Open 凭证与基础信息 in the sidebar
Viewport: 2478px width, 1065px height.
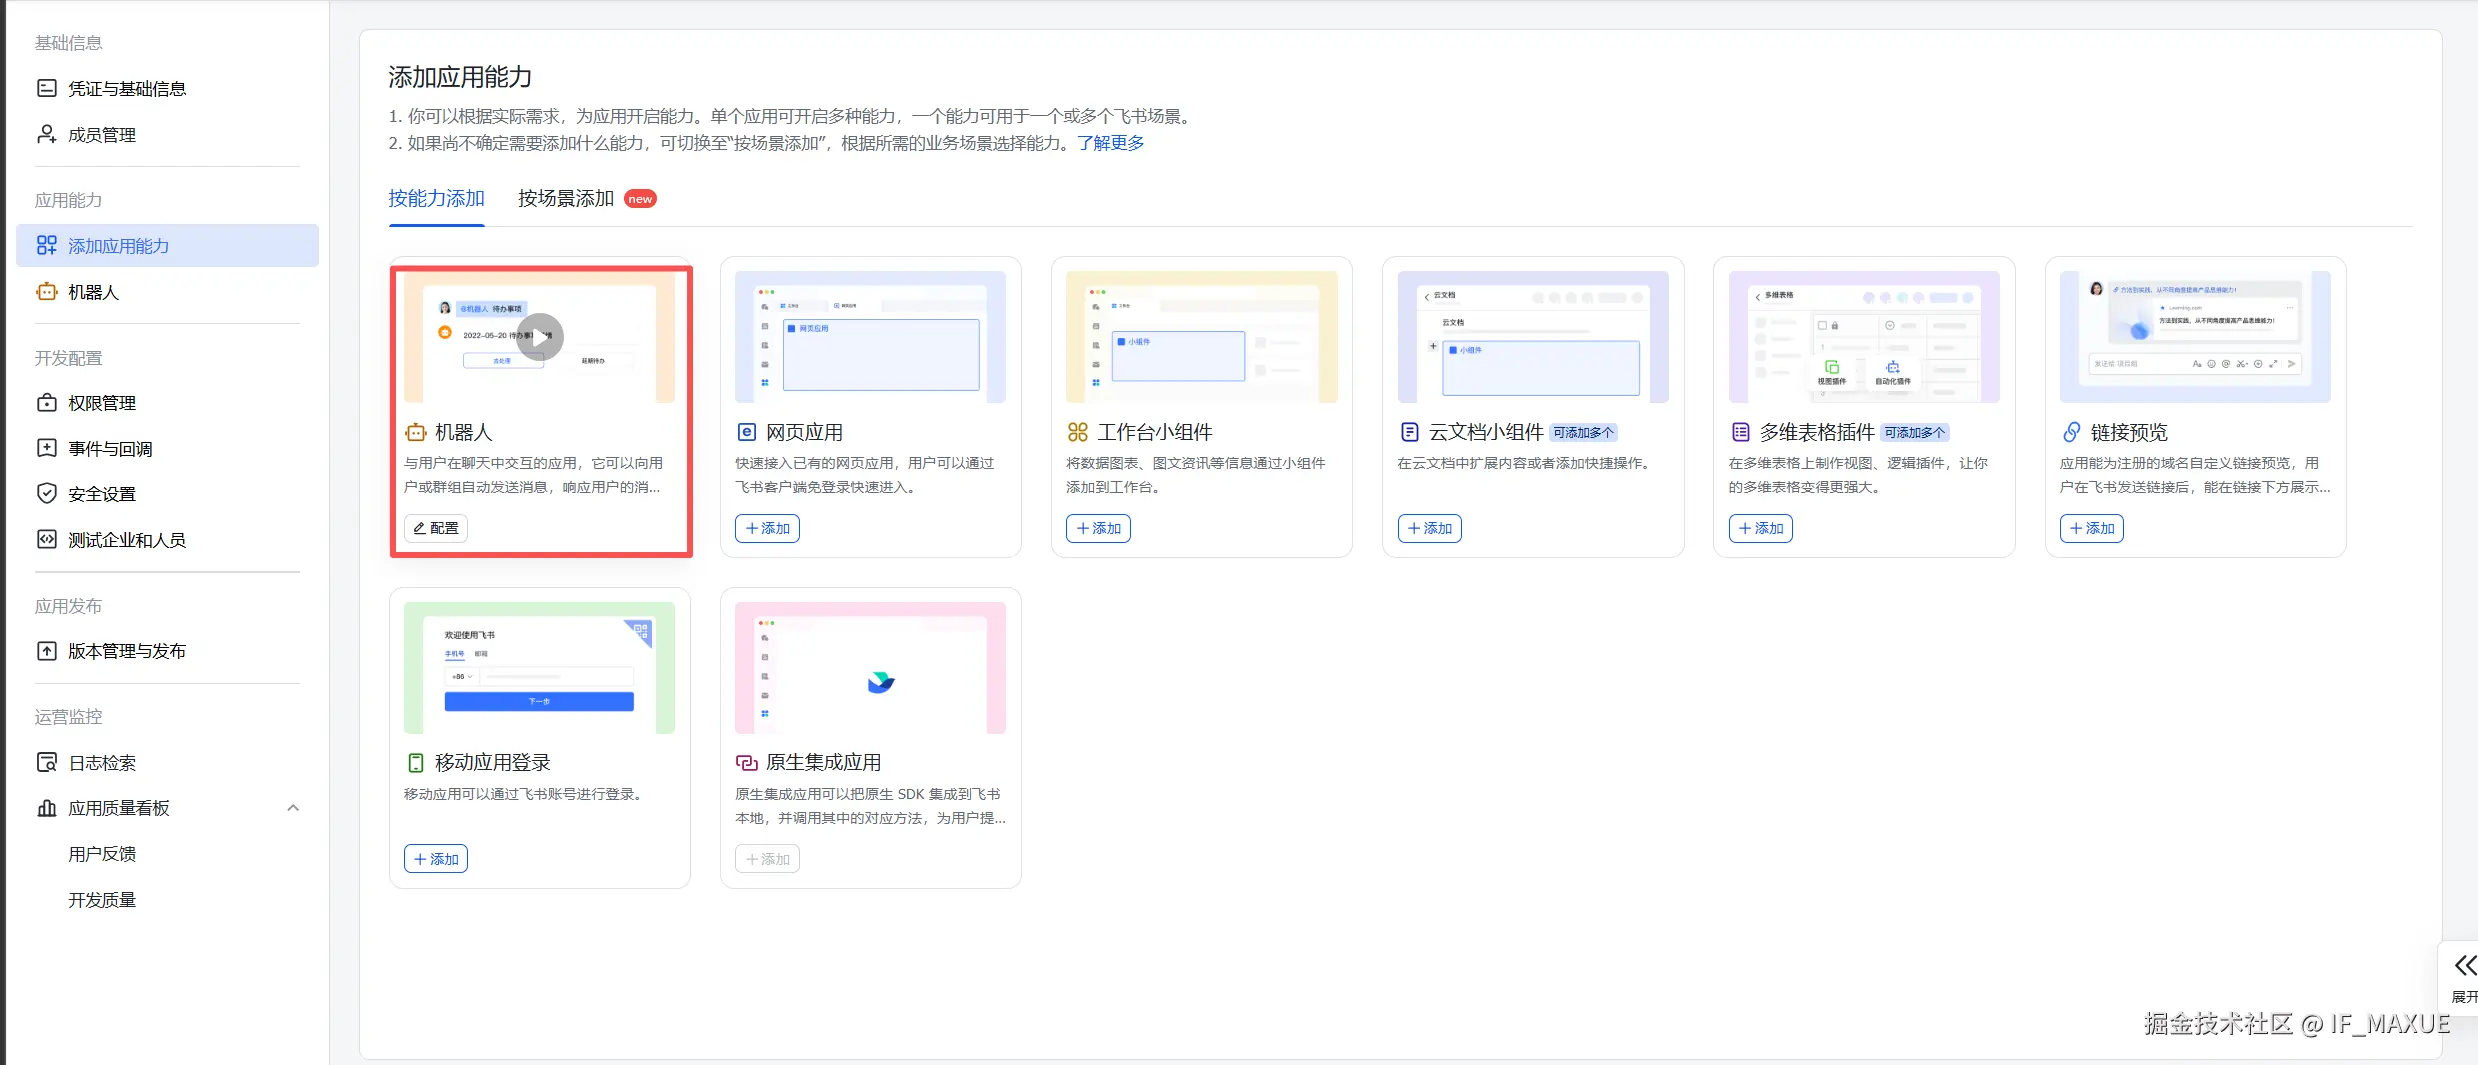coord(167,88)
